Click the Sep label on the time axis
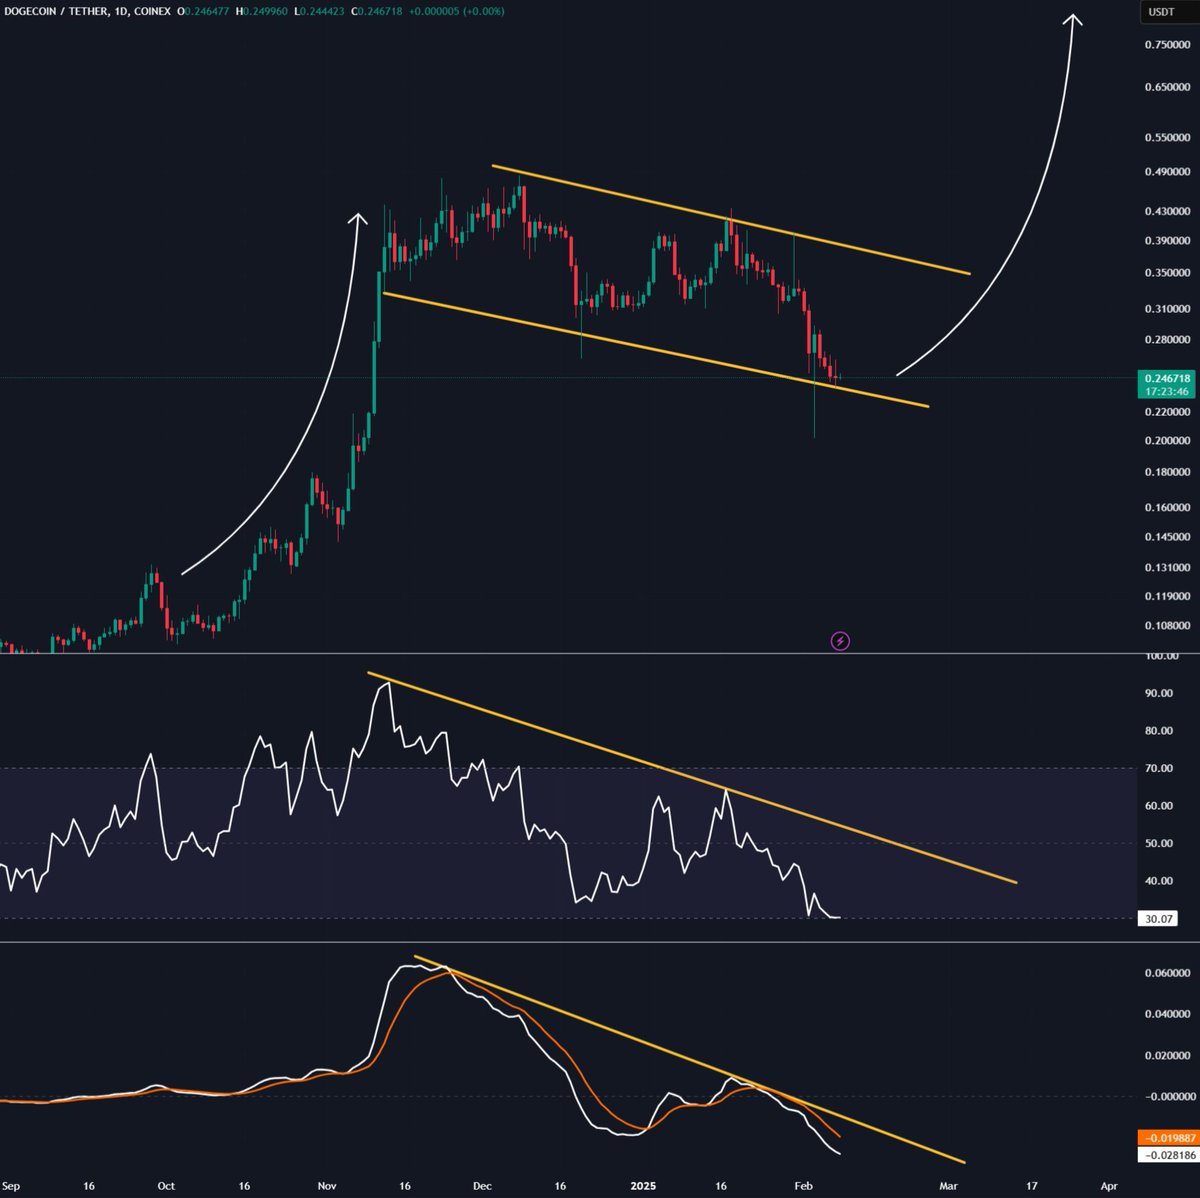1200x1198 pixels. 10,1186
